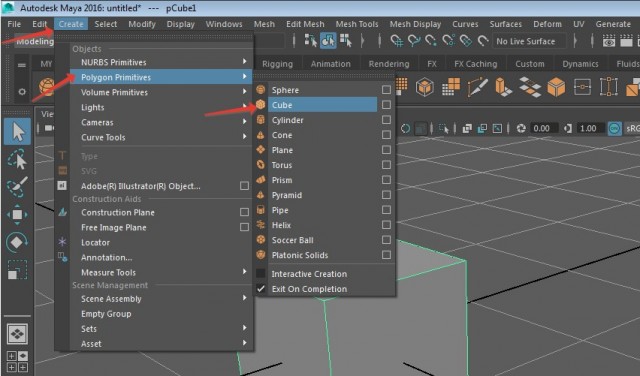The height and width of the screenshot is (376, 640).
Task: Select the Pipe primitive entry
Action: tap(280, 210)
